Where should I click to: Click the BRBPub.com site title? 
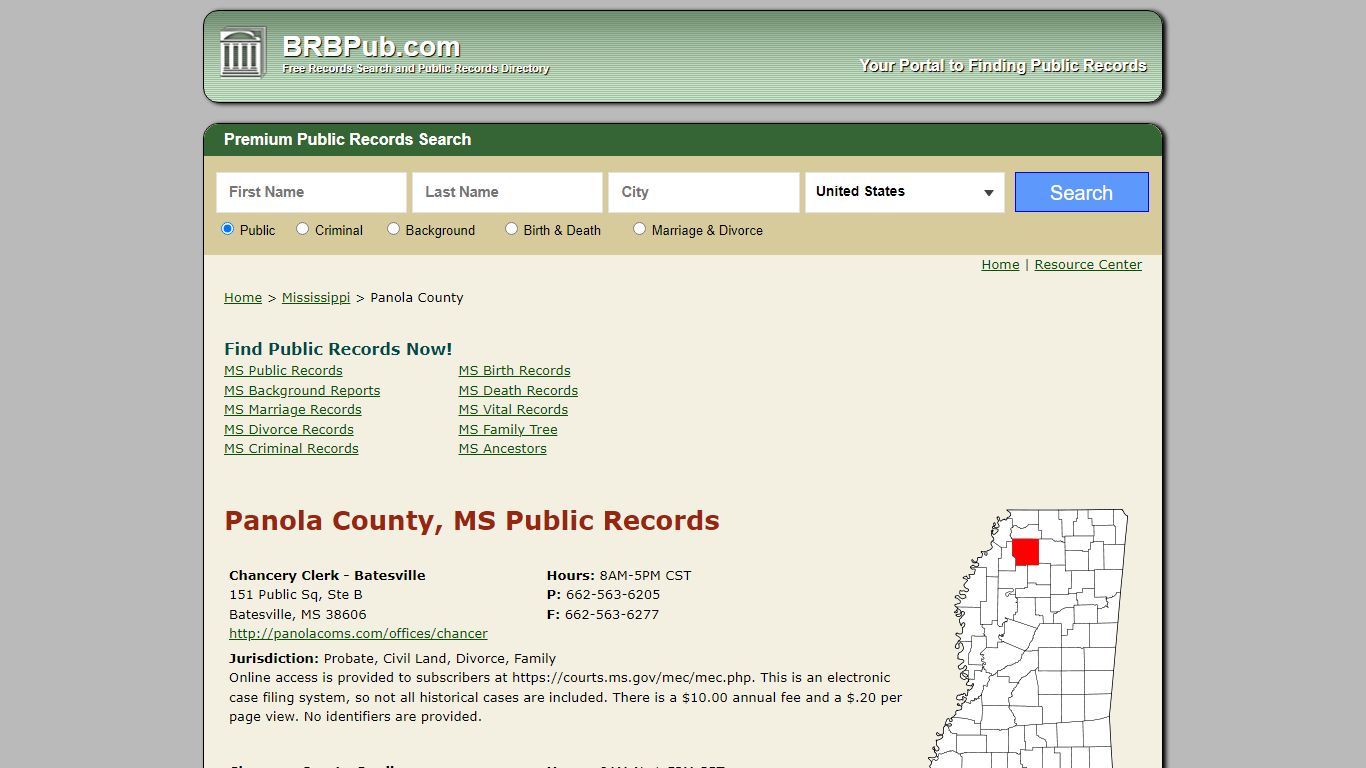point(371,46)
